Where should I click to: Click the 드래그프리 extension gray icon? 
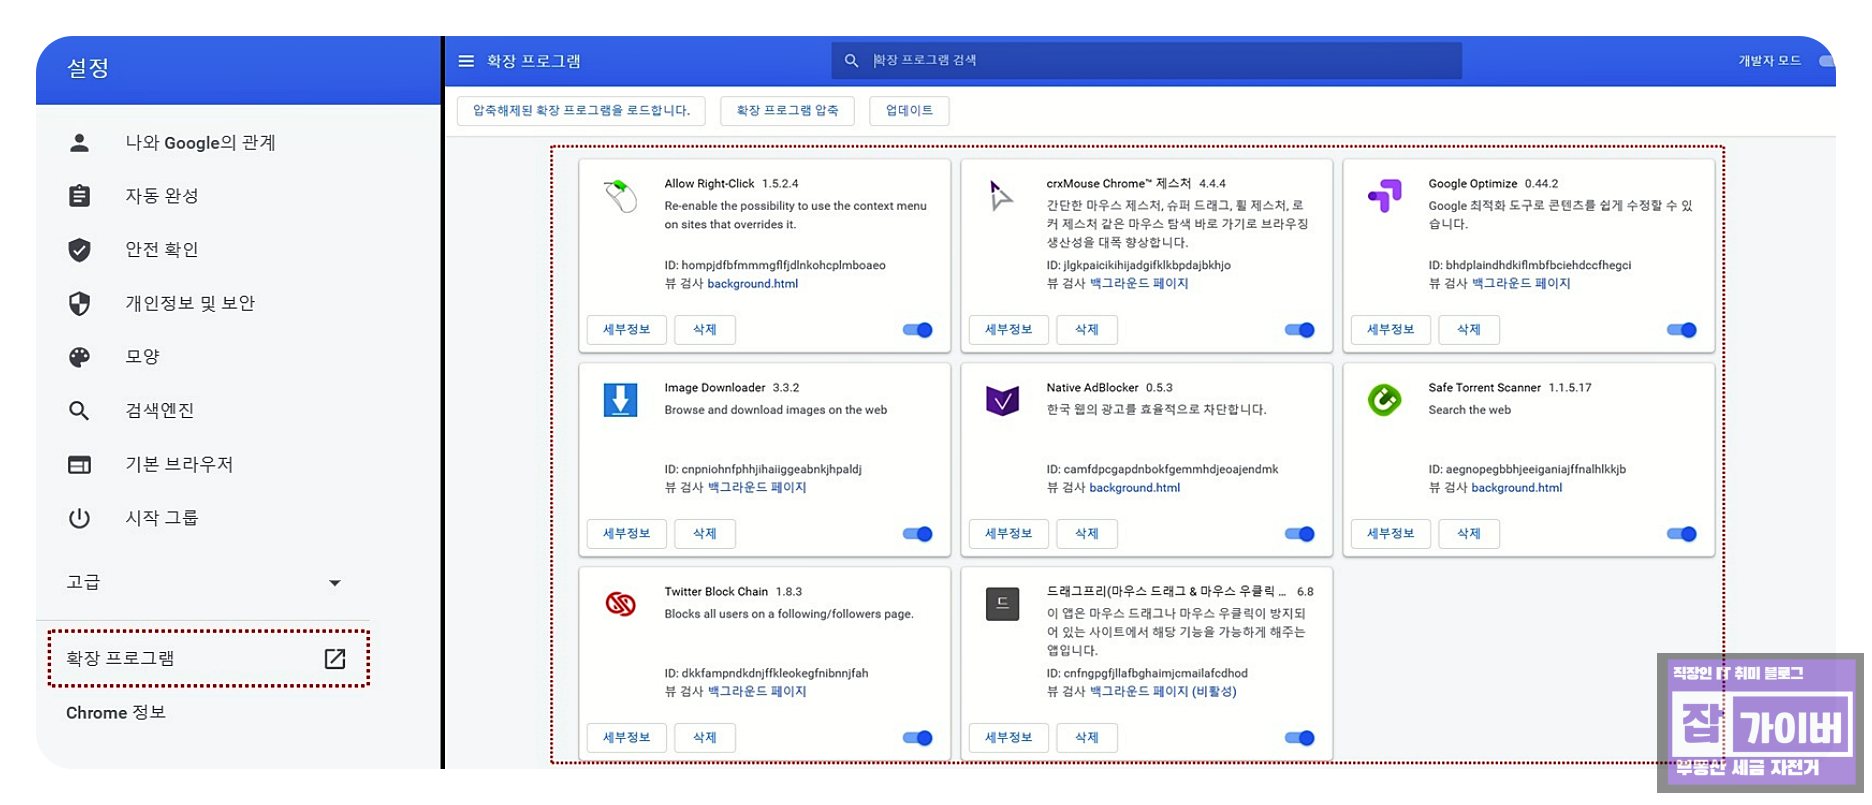[x=1002, y=604]
